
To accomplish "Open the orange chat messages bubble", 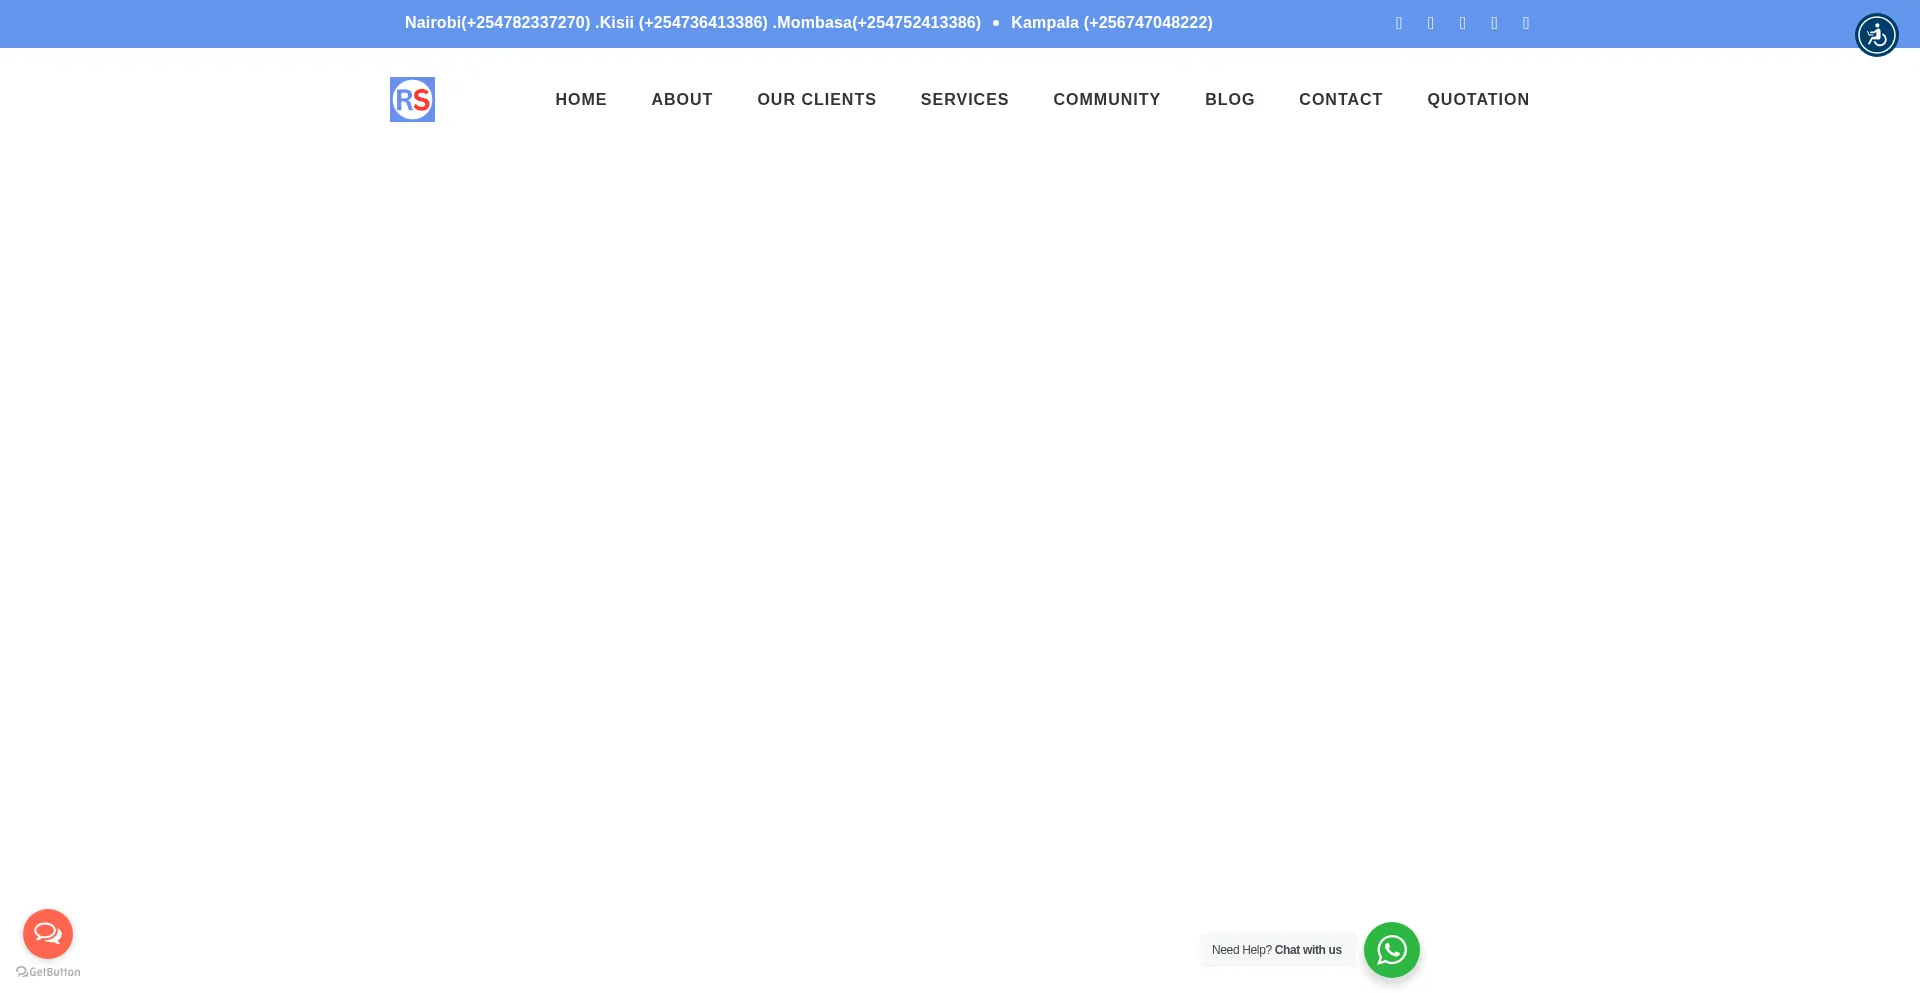I will point(48,934).
